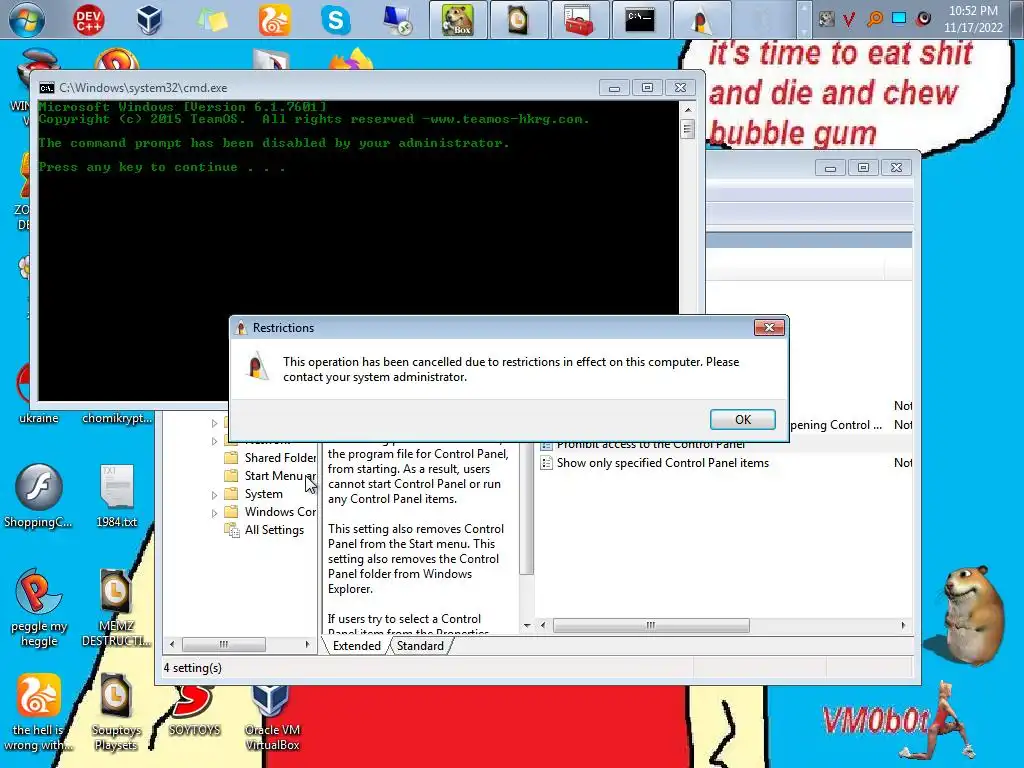Expand the System tree node

click(214, 495)
